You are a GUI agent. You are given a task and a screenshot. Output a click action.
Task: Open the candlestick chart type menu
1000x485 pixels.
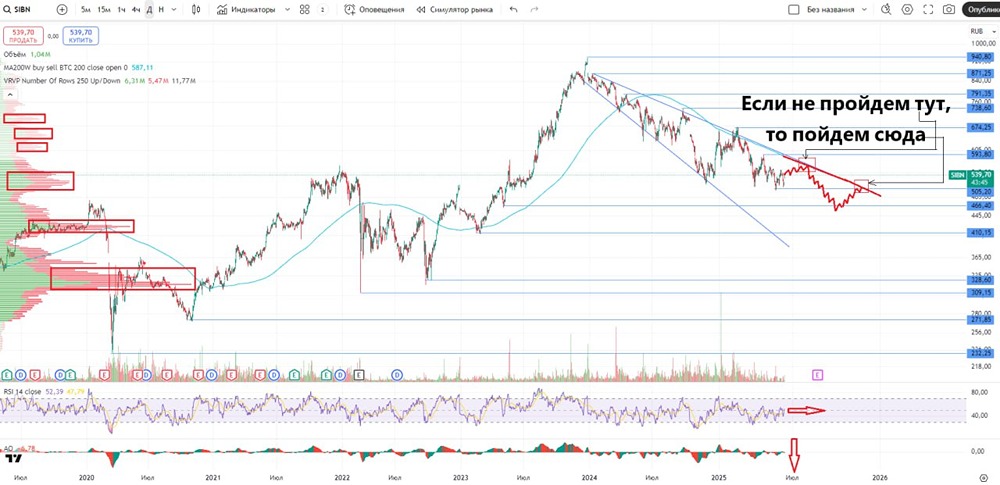195,10
